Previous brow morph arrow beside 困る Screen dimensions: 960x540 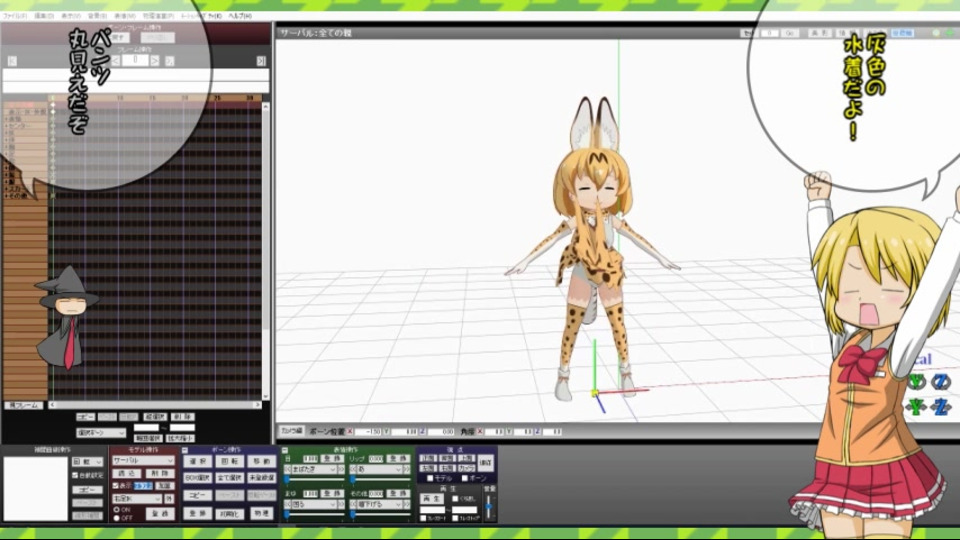[287, 504]
